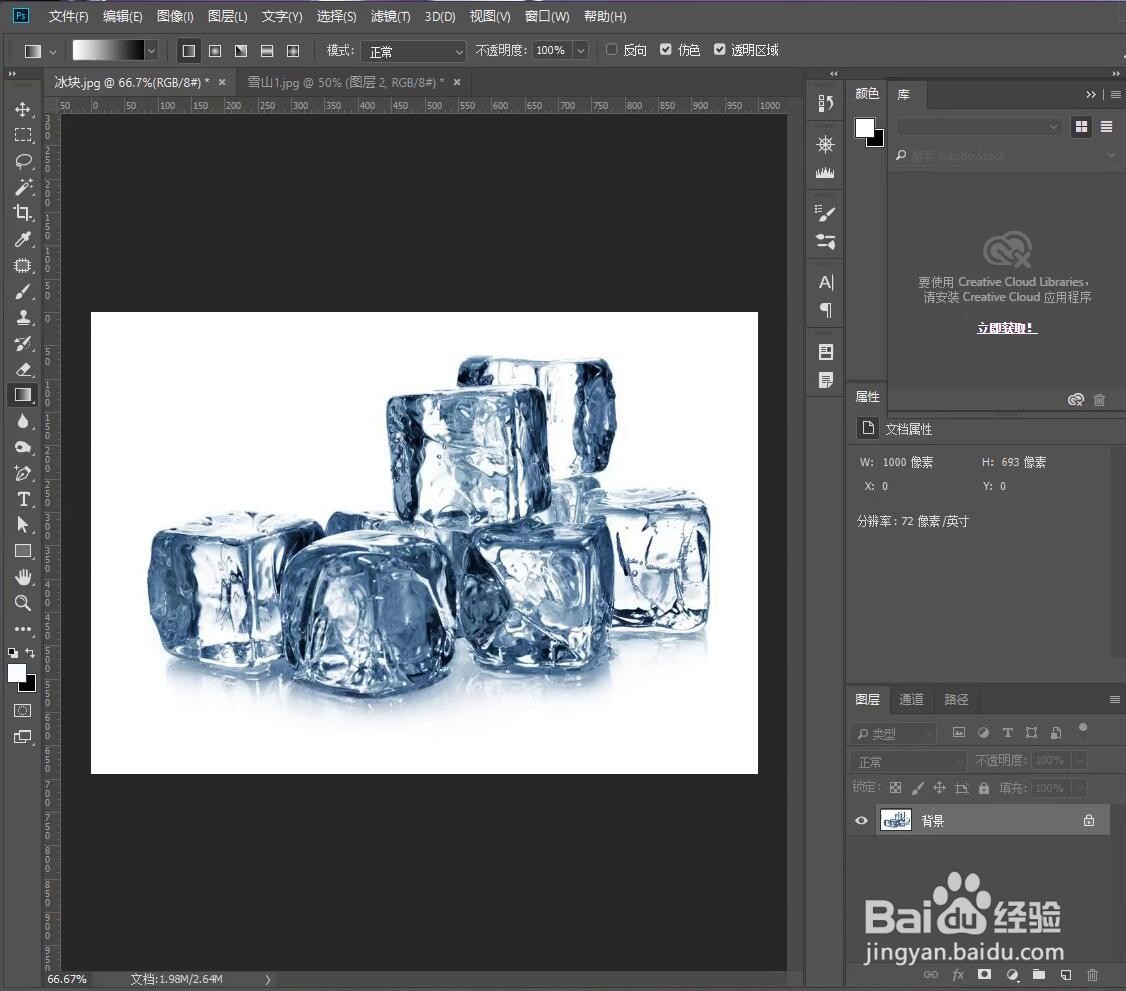Switch to the 雪山1.jpg document tab
Screen dimensions: 1126x991
(x=345, y=83)
